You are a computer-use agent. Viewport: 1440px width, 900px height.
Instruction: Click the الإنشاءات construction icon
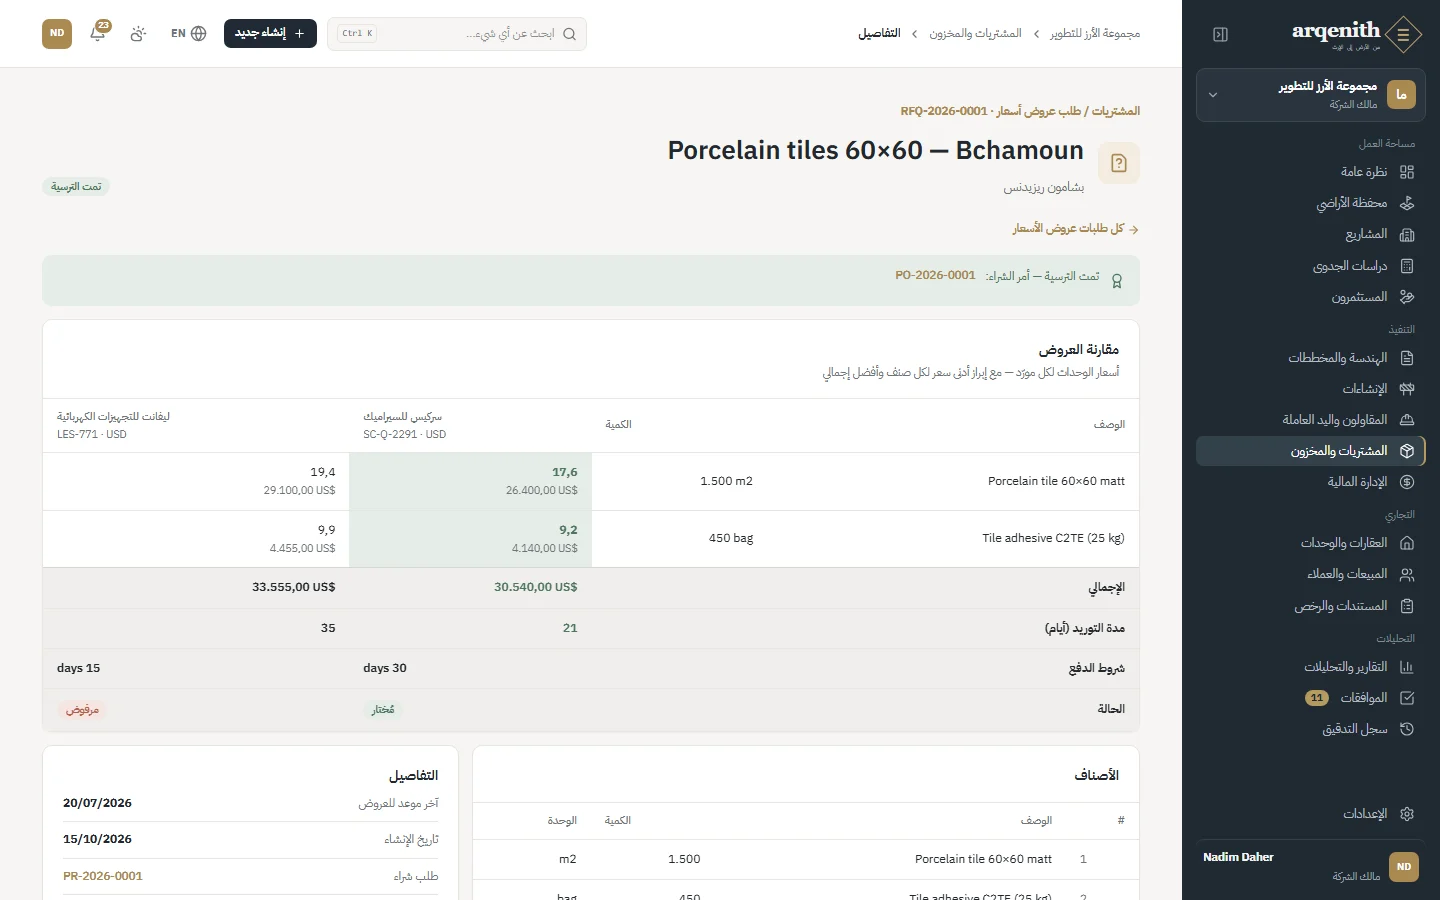pyautogui.click(x=1407, y=389)
